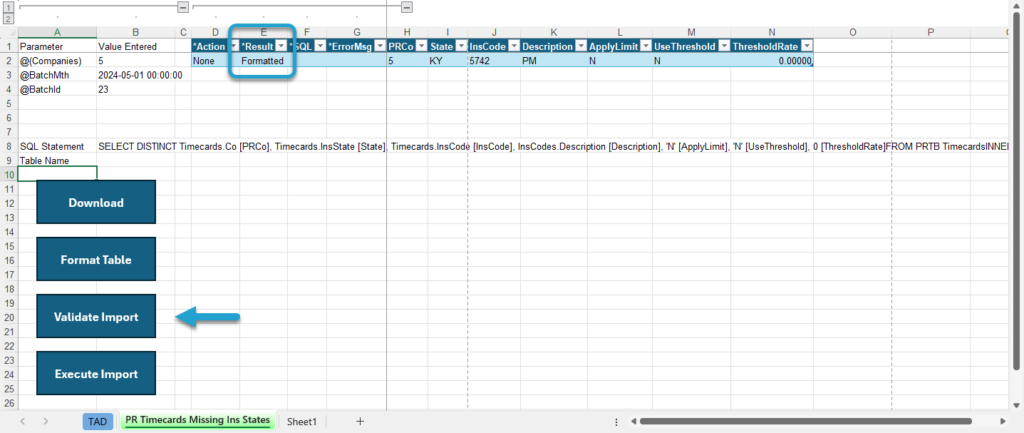Screen dimensions: 1024x433
Task: Click the Download macro button
Action: [x=96, y=202]
